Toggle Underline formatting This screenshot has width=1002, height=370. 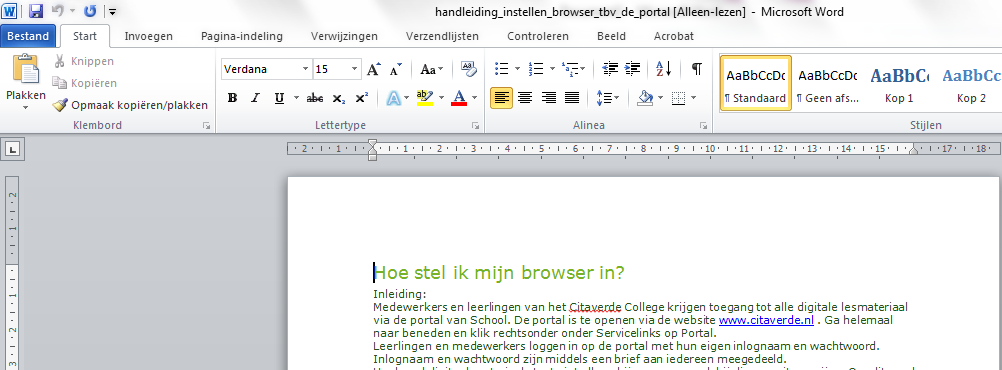click(279, 98)
